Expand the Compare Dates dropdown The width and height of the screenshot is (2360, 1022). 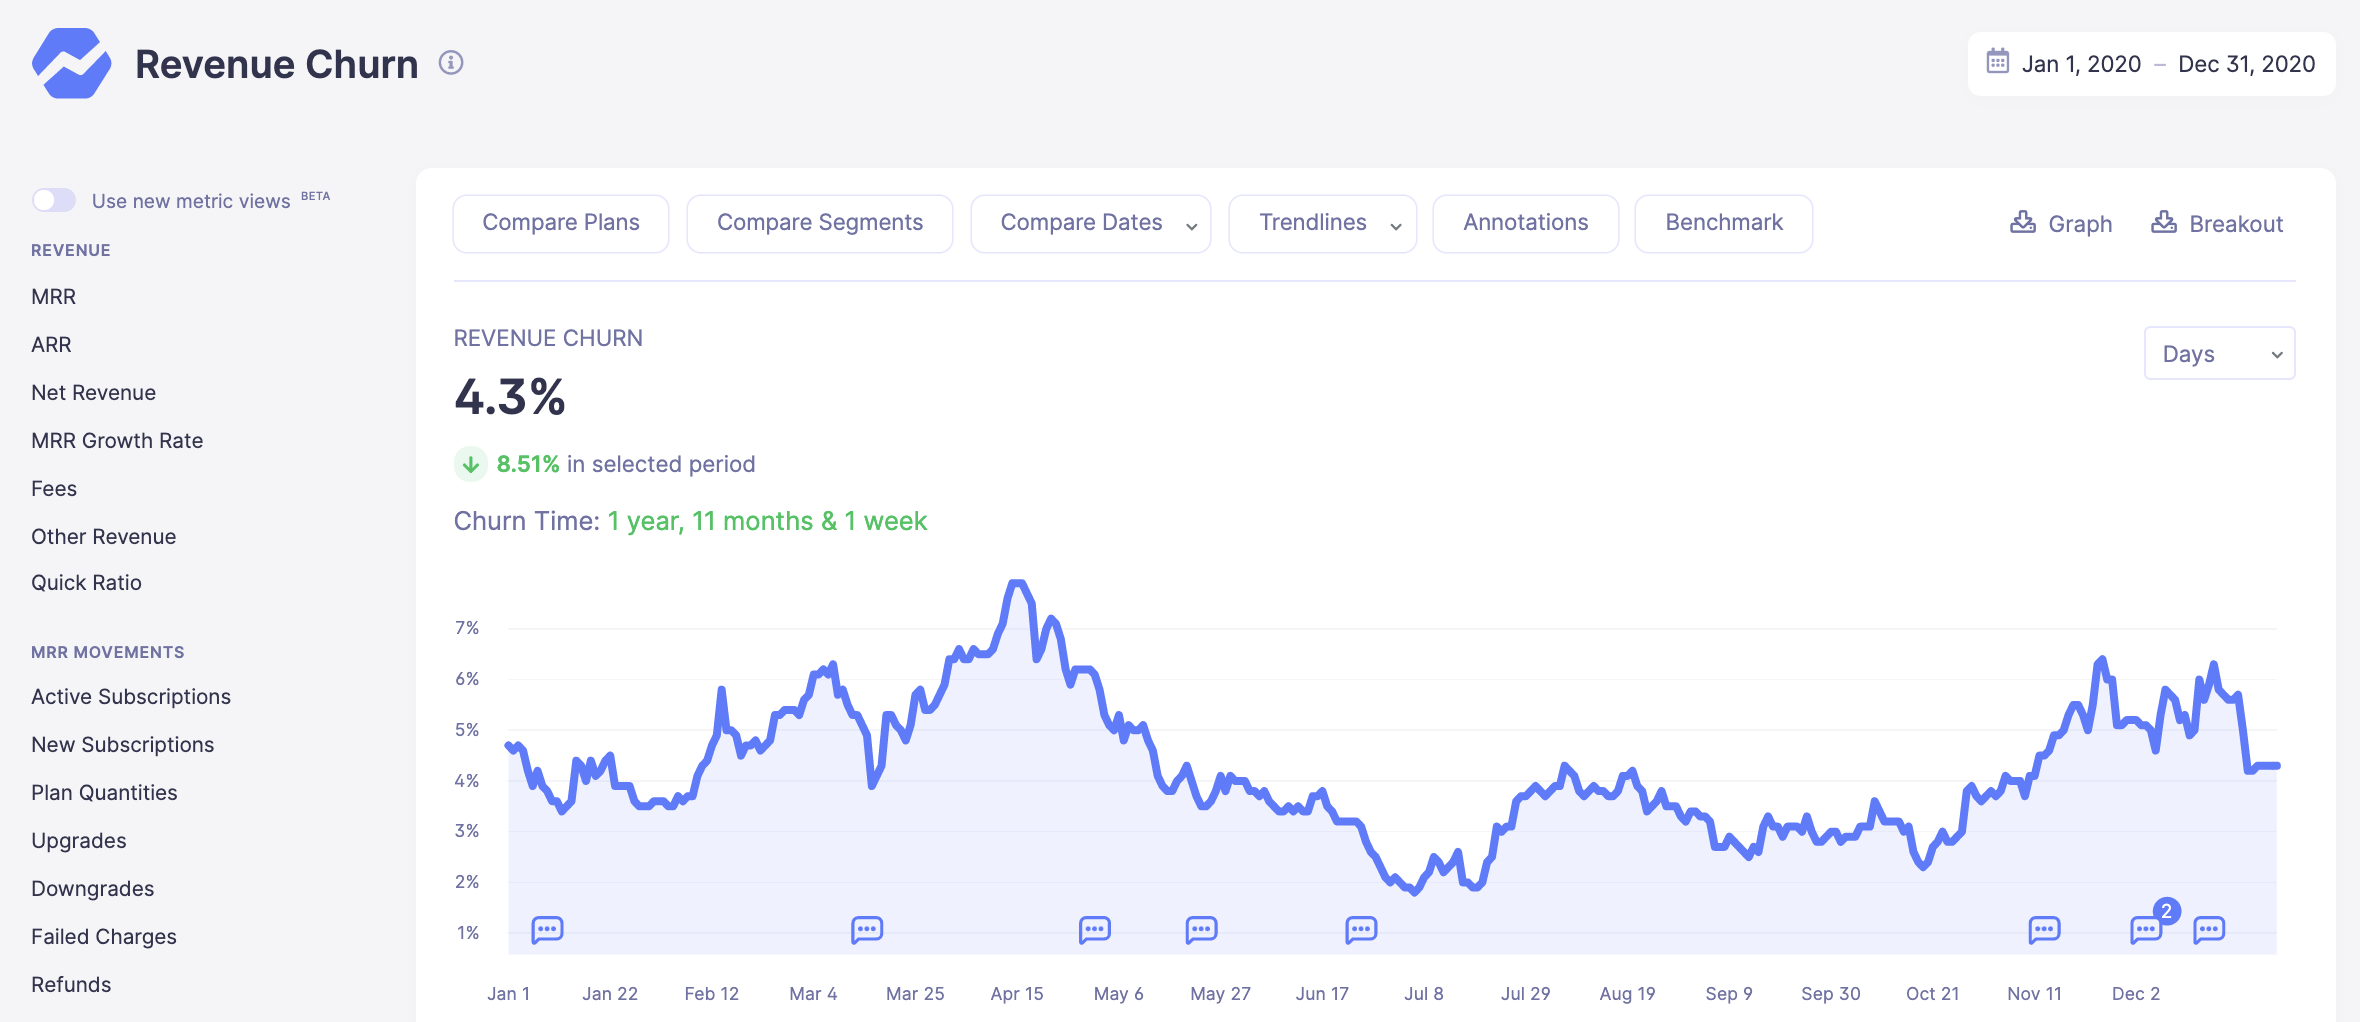tap(1090, 223)
